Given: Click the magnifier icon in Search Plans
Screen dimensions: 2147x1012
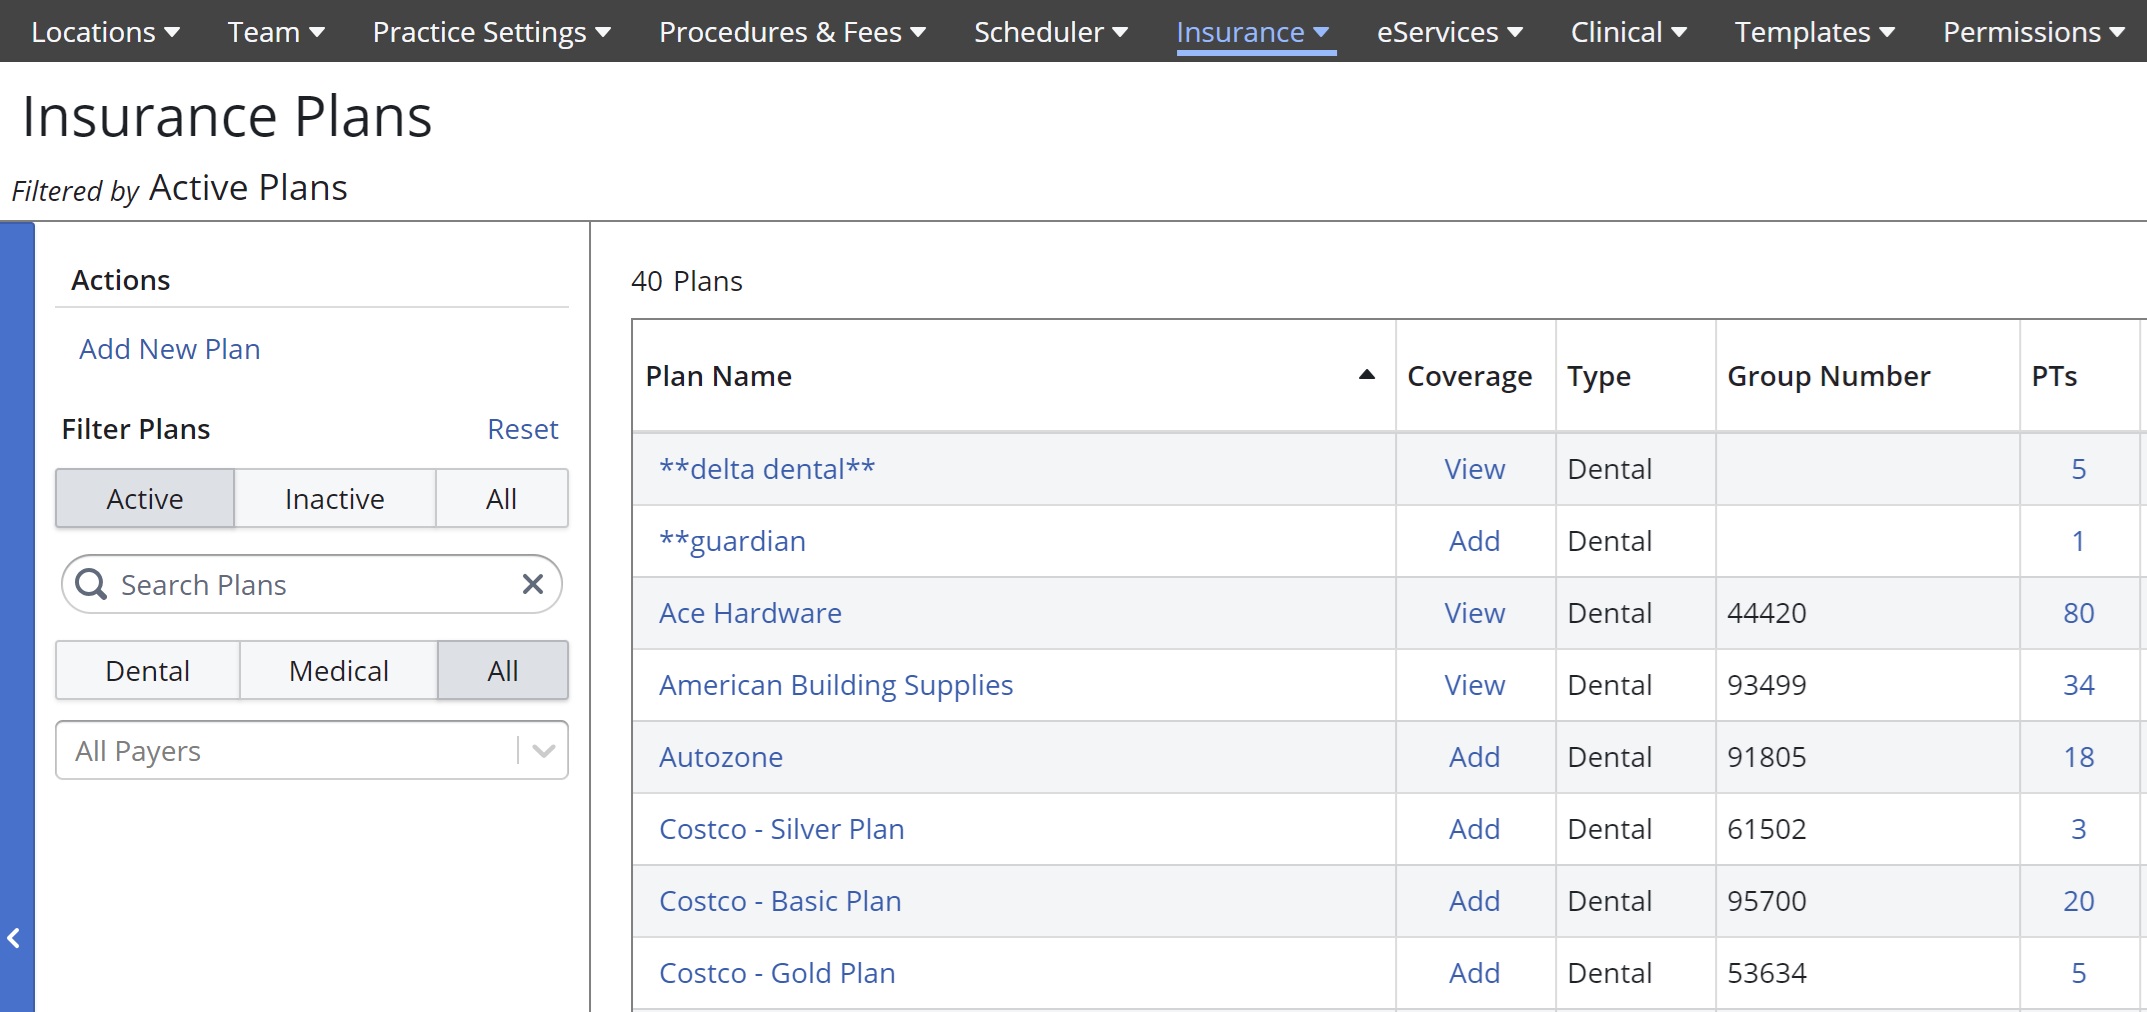Looking at the screenshot, I should [x=91, y=584].
